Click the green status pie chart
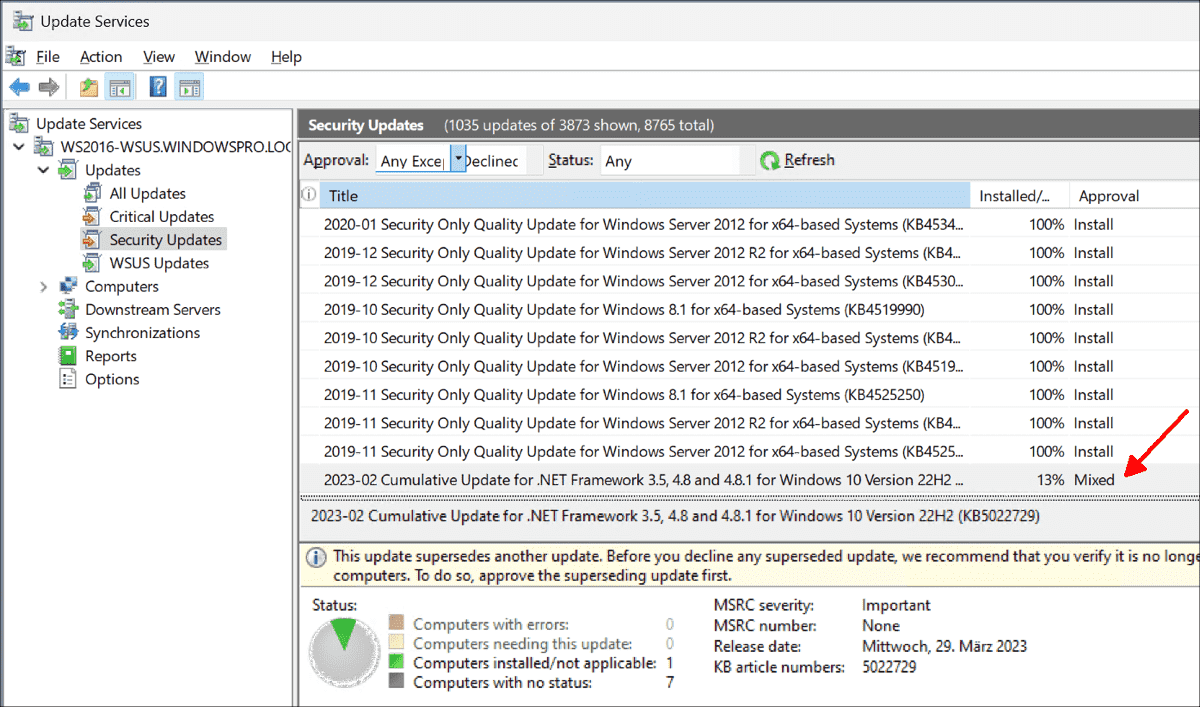This screenshot has height=707, width=1200. (345, 650)
